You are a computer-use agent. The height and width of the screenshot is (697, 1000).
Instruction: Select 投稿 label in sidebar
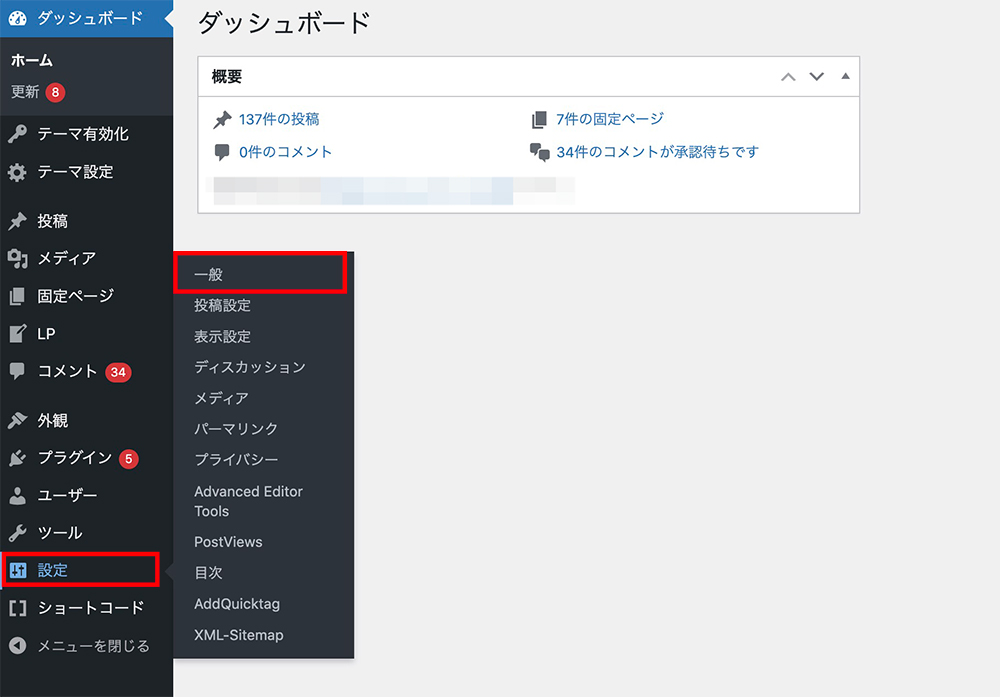click(52, 221)
